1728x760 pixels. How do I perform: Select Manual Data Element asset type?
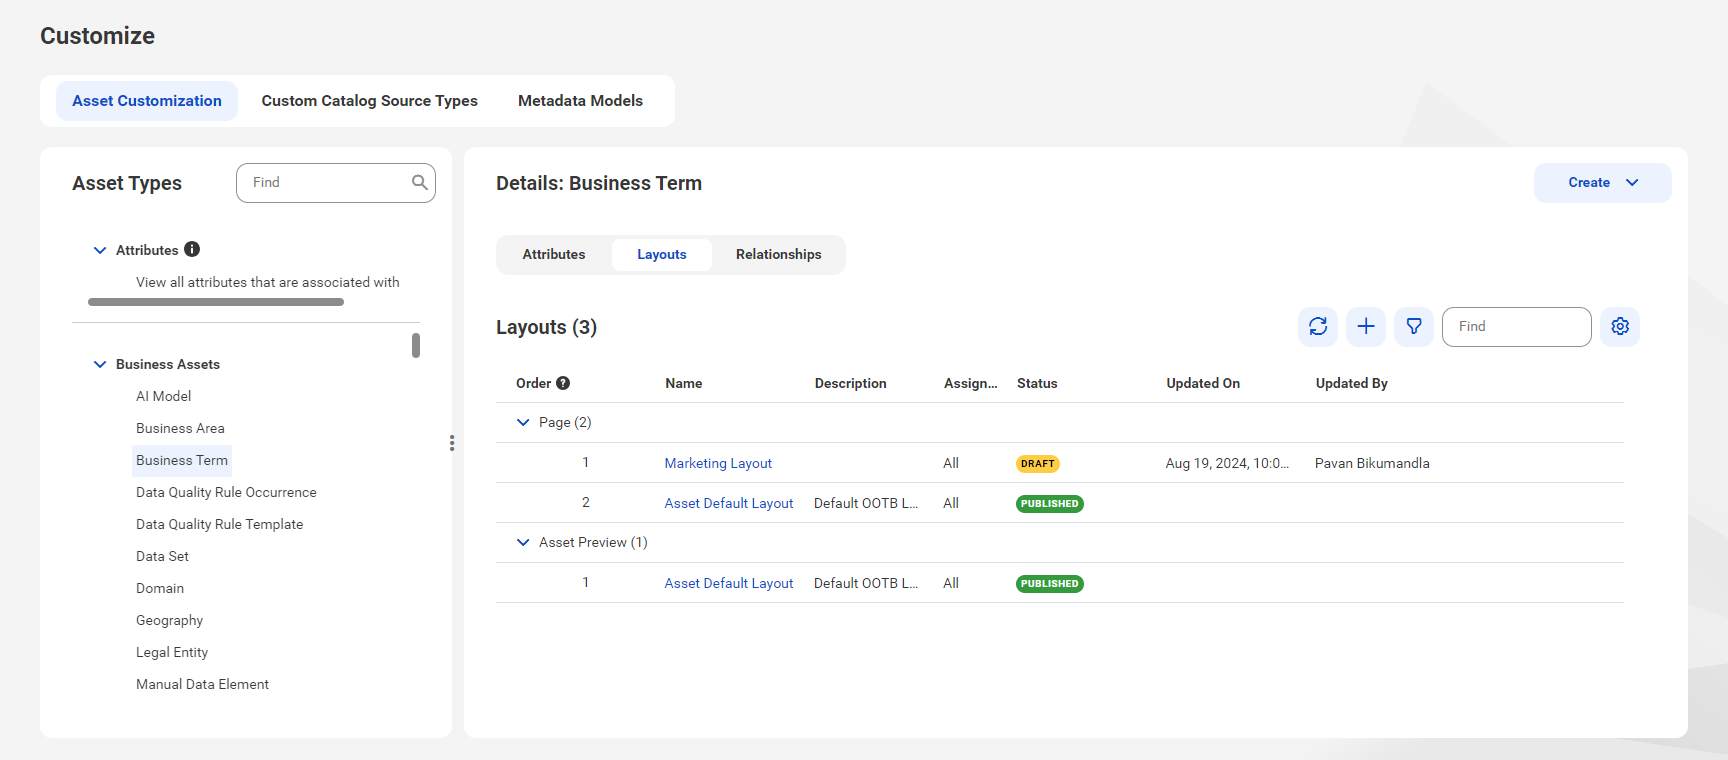click(x=202, y=684)
